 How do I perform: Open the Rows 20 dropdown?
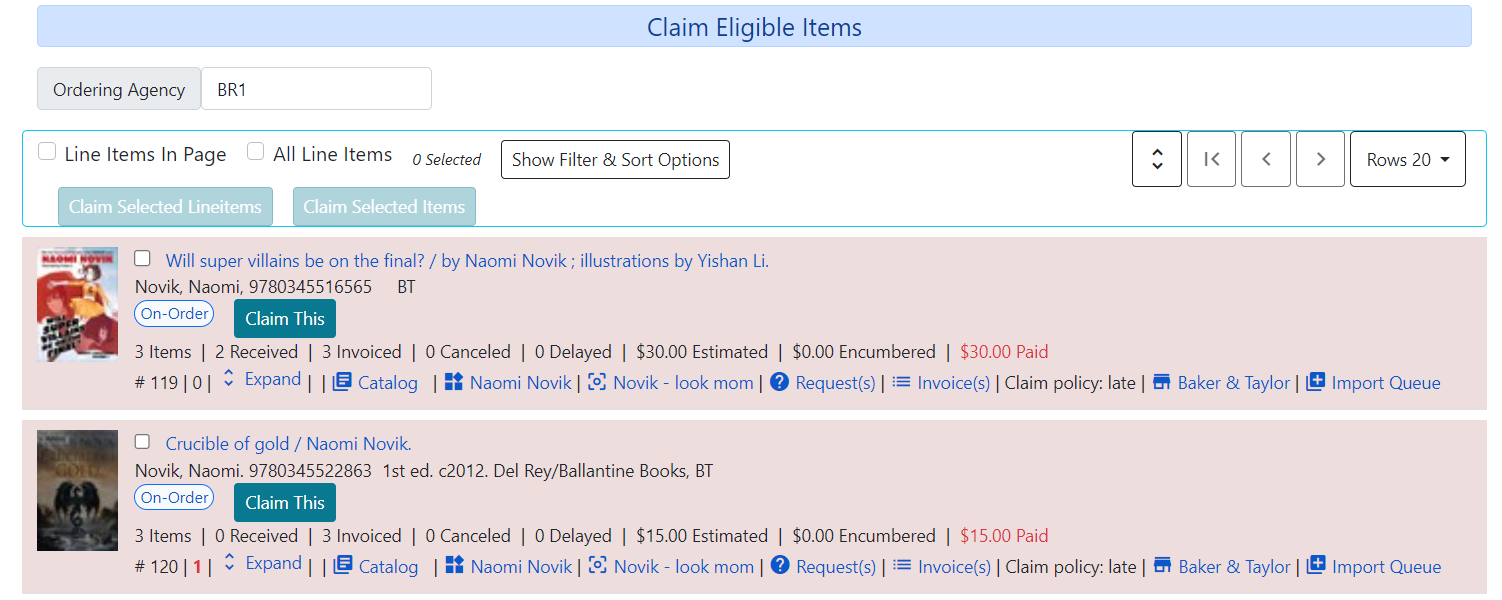coord(1407,158)
